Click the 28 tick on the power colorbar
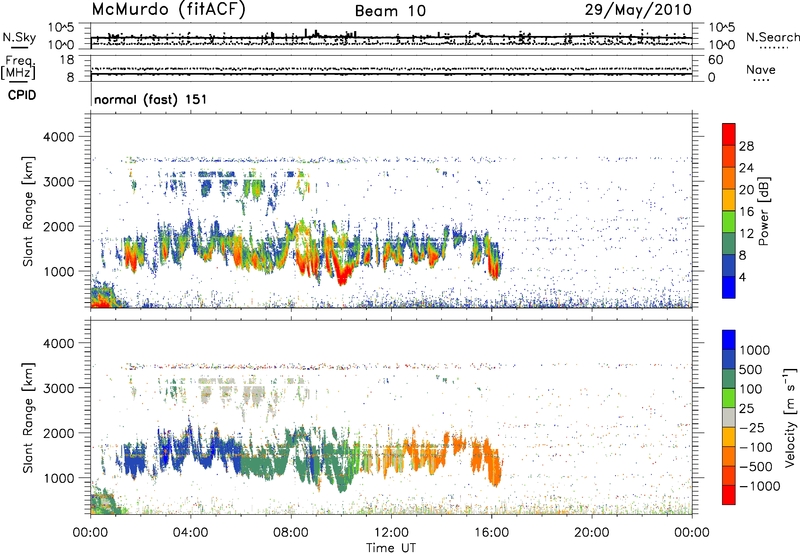This screenshot has width=800, height=554. point(746,146)
